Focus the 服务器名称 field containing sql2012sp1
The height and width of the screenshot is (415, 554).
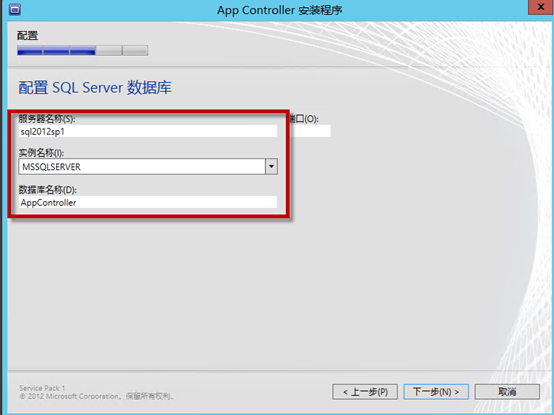(148, 131)
